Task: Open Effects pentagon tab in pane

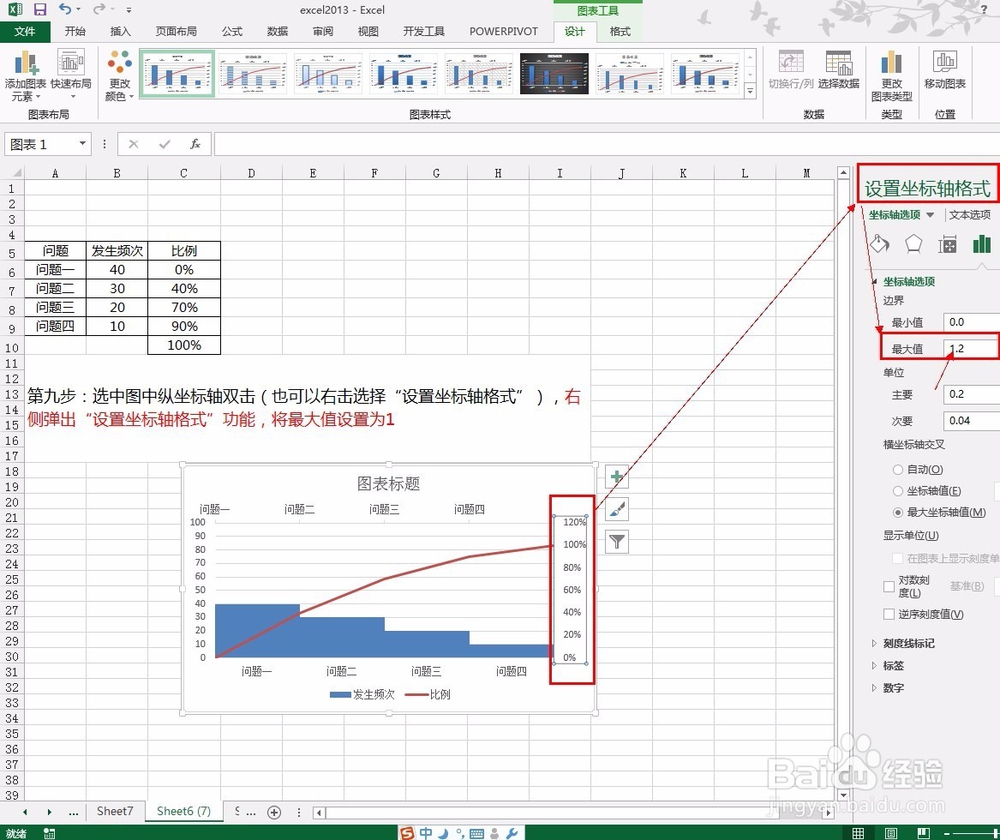Action: coord(914,244)
